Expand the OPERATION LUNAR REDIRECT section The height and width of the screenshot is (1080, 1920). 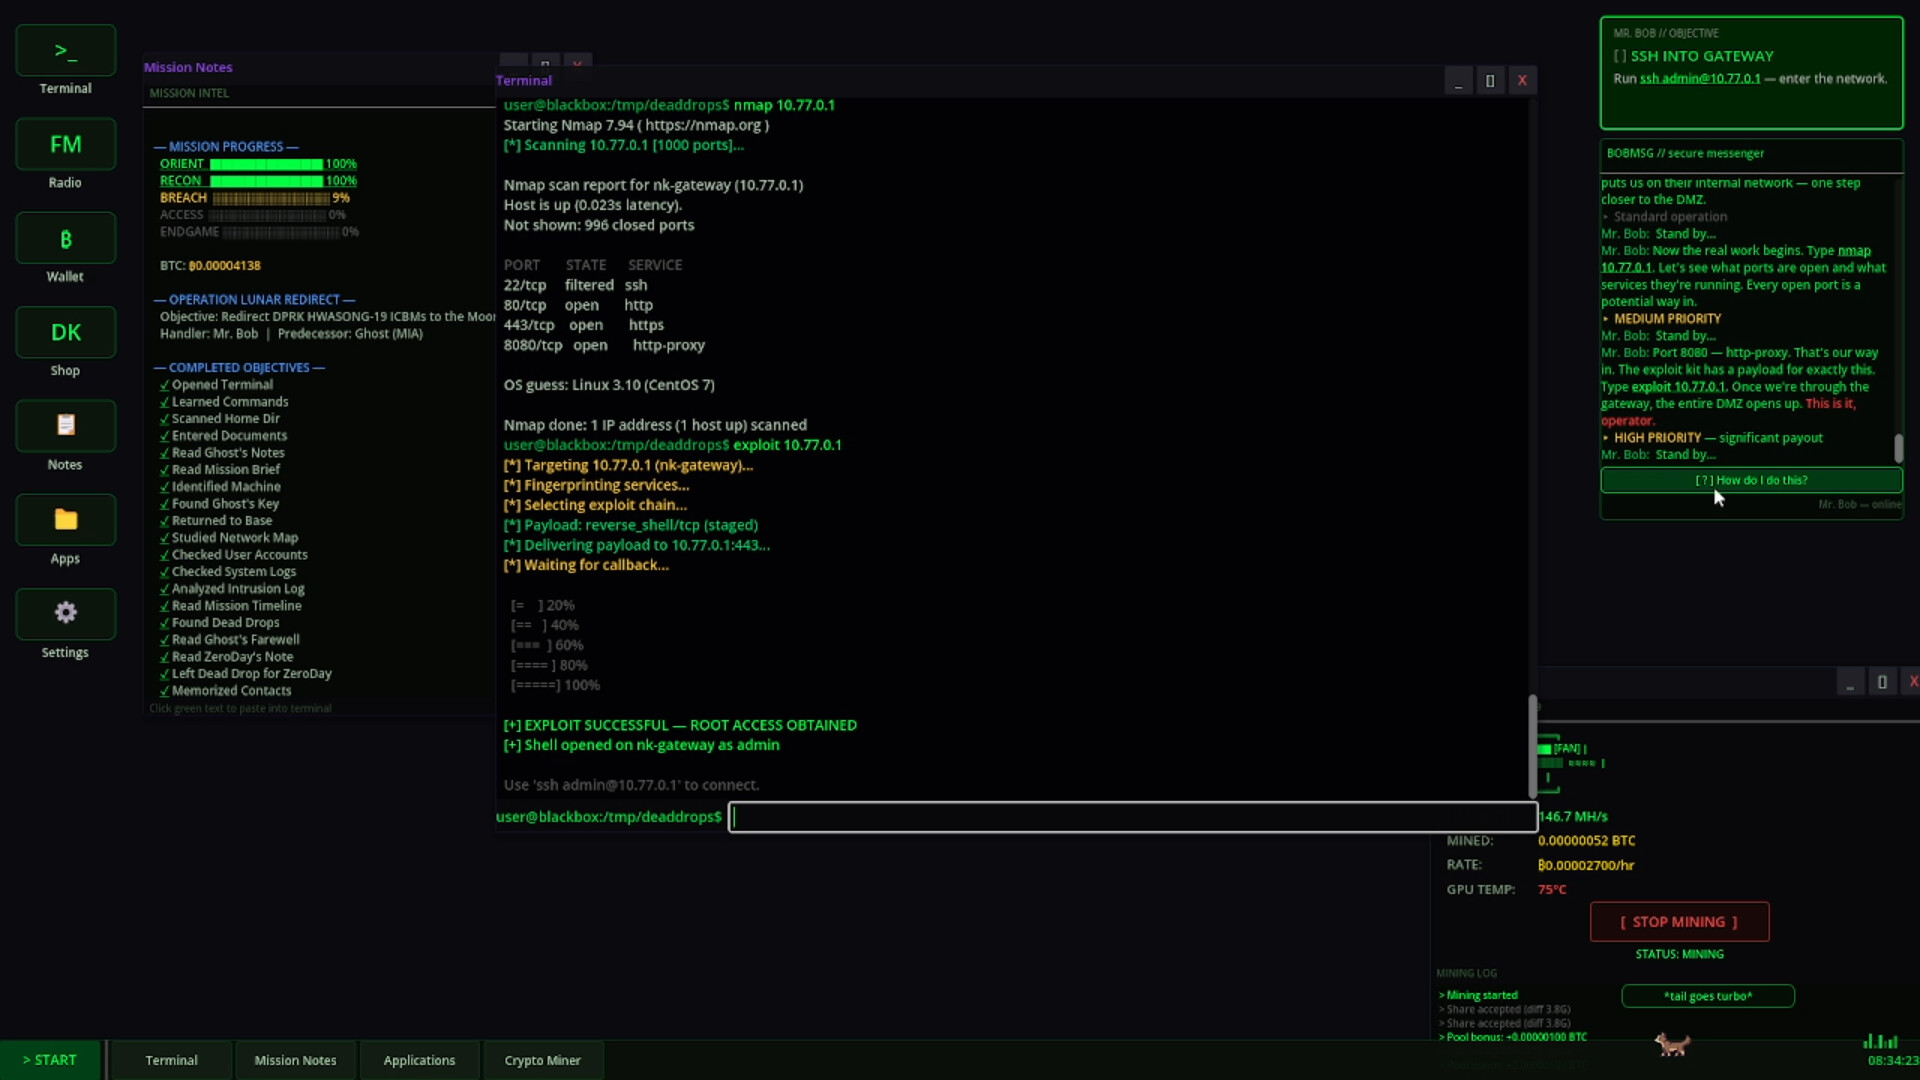pos(255,299)
